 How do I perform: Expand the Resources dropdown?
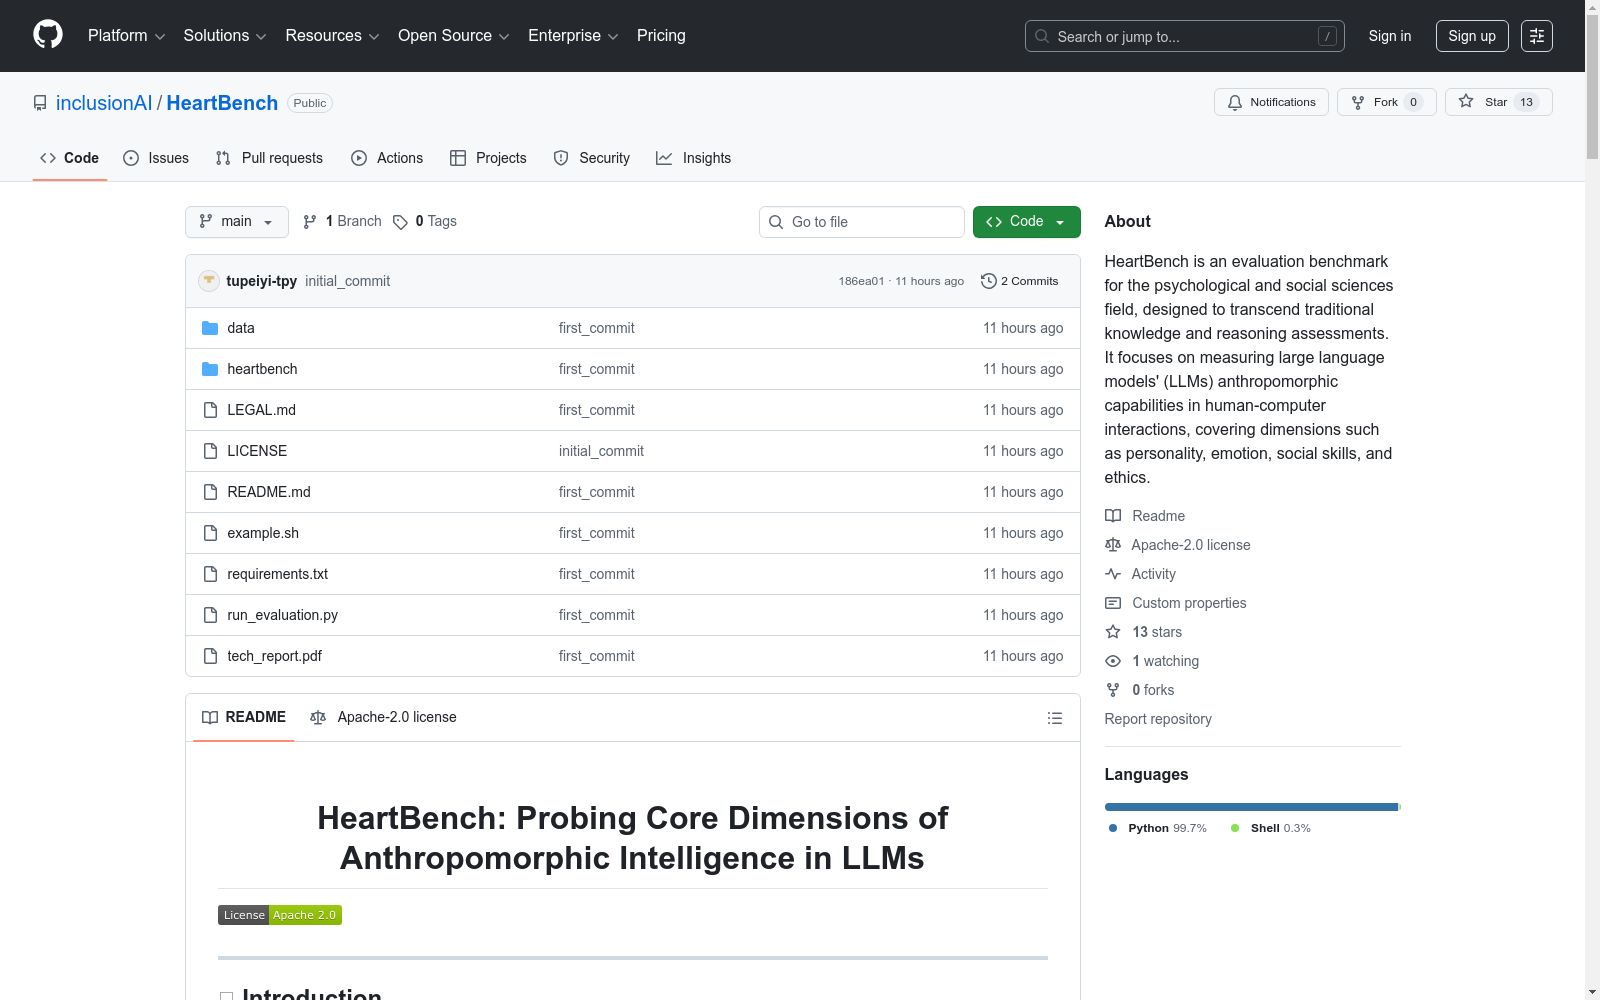pyautogui.click(x=332, y=36)
